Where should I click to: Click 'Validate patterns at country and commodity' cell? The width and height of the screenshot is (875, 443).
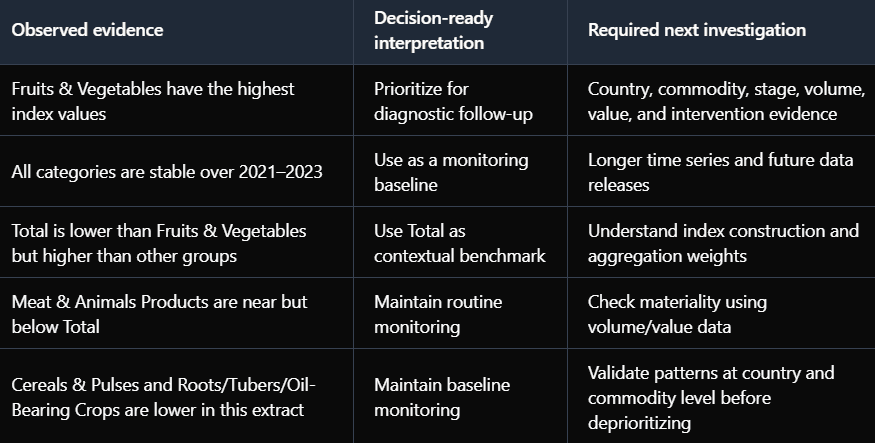[721, 396]
